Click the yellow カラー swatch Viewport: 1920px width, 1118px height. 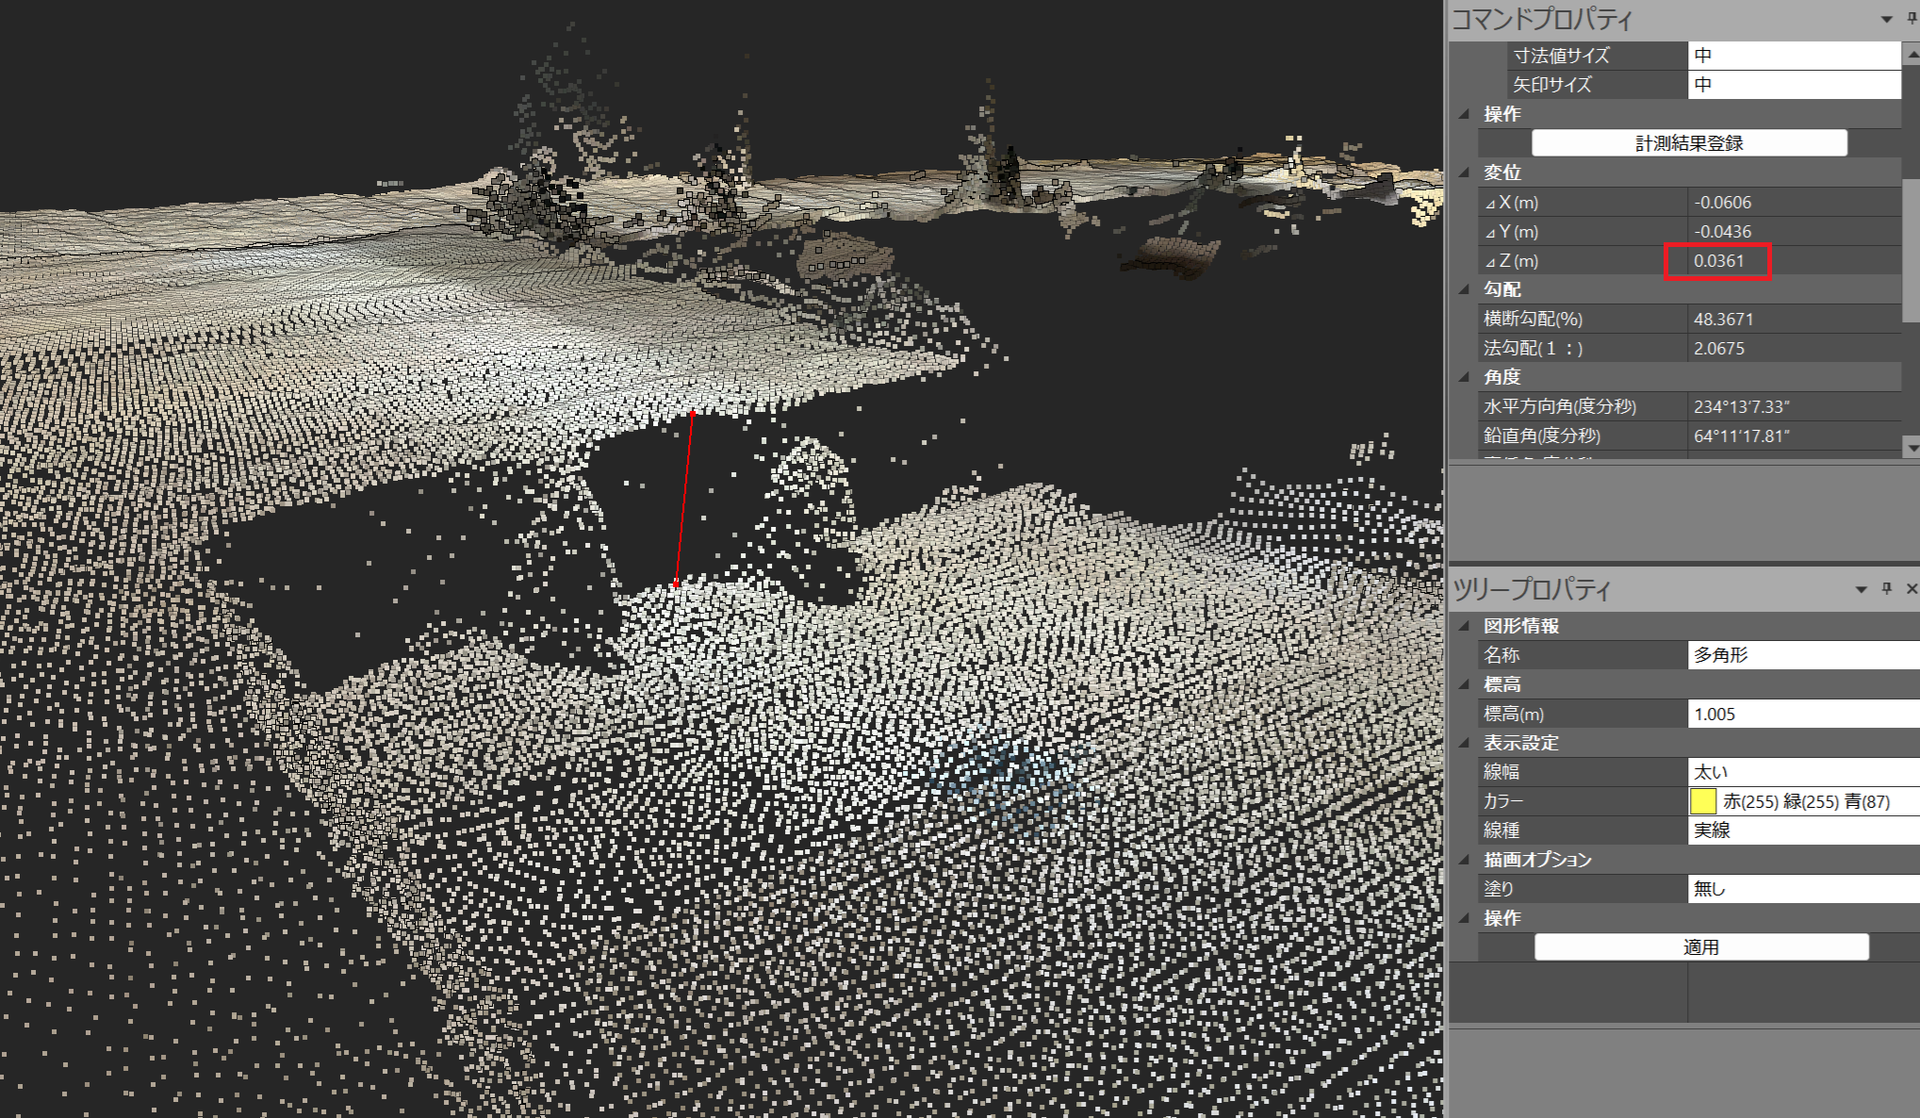click(x=1703, y=801)
